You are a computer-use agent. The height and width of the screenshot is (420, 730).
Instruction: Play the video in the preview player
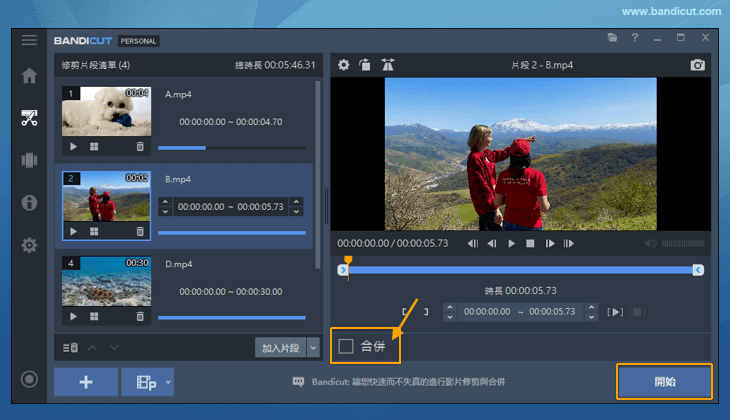(511, 243)
